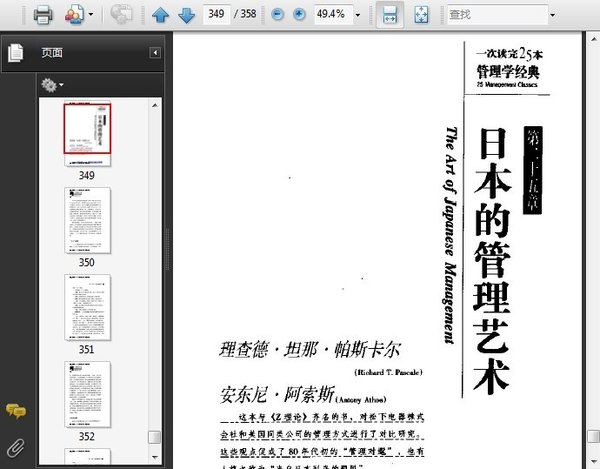Select page 350 thumbnail
Viewport: 600px width, 469px height.
pyautogui.click(x=87, y=220)
